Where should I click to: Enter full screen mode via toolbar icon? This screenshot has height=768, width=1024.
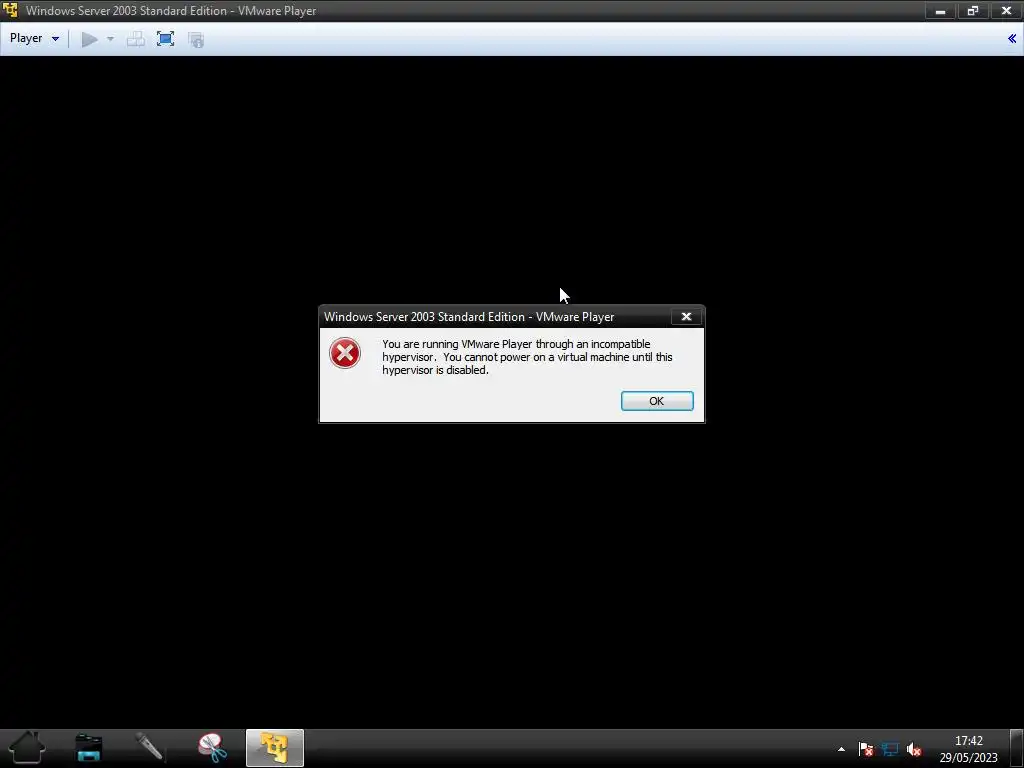tap(166, 39)
